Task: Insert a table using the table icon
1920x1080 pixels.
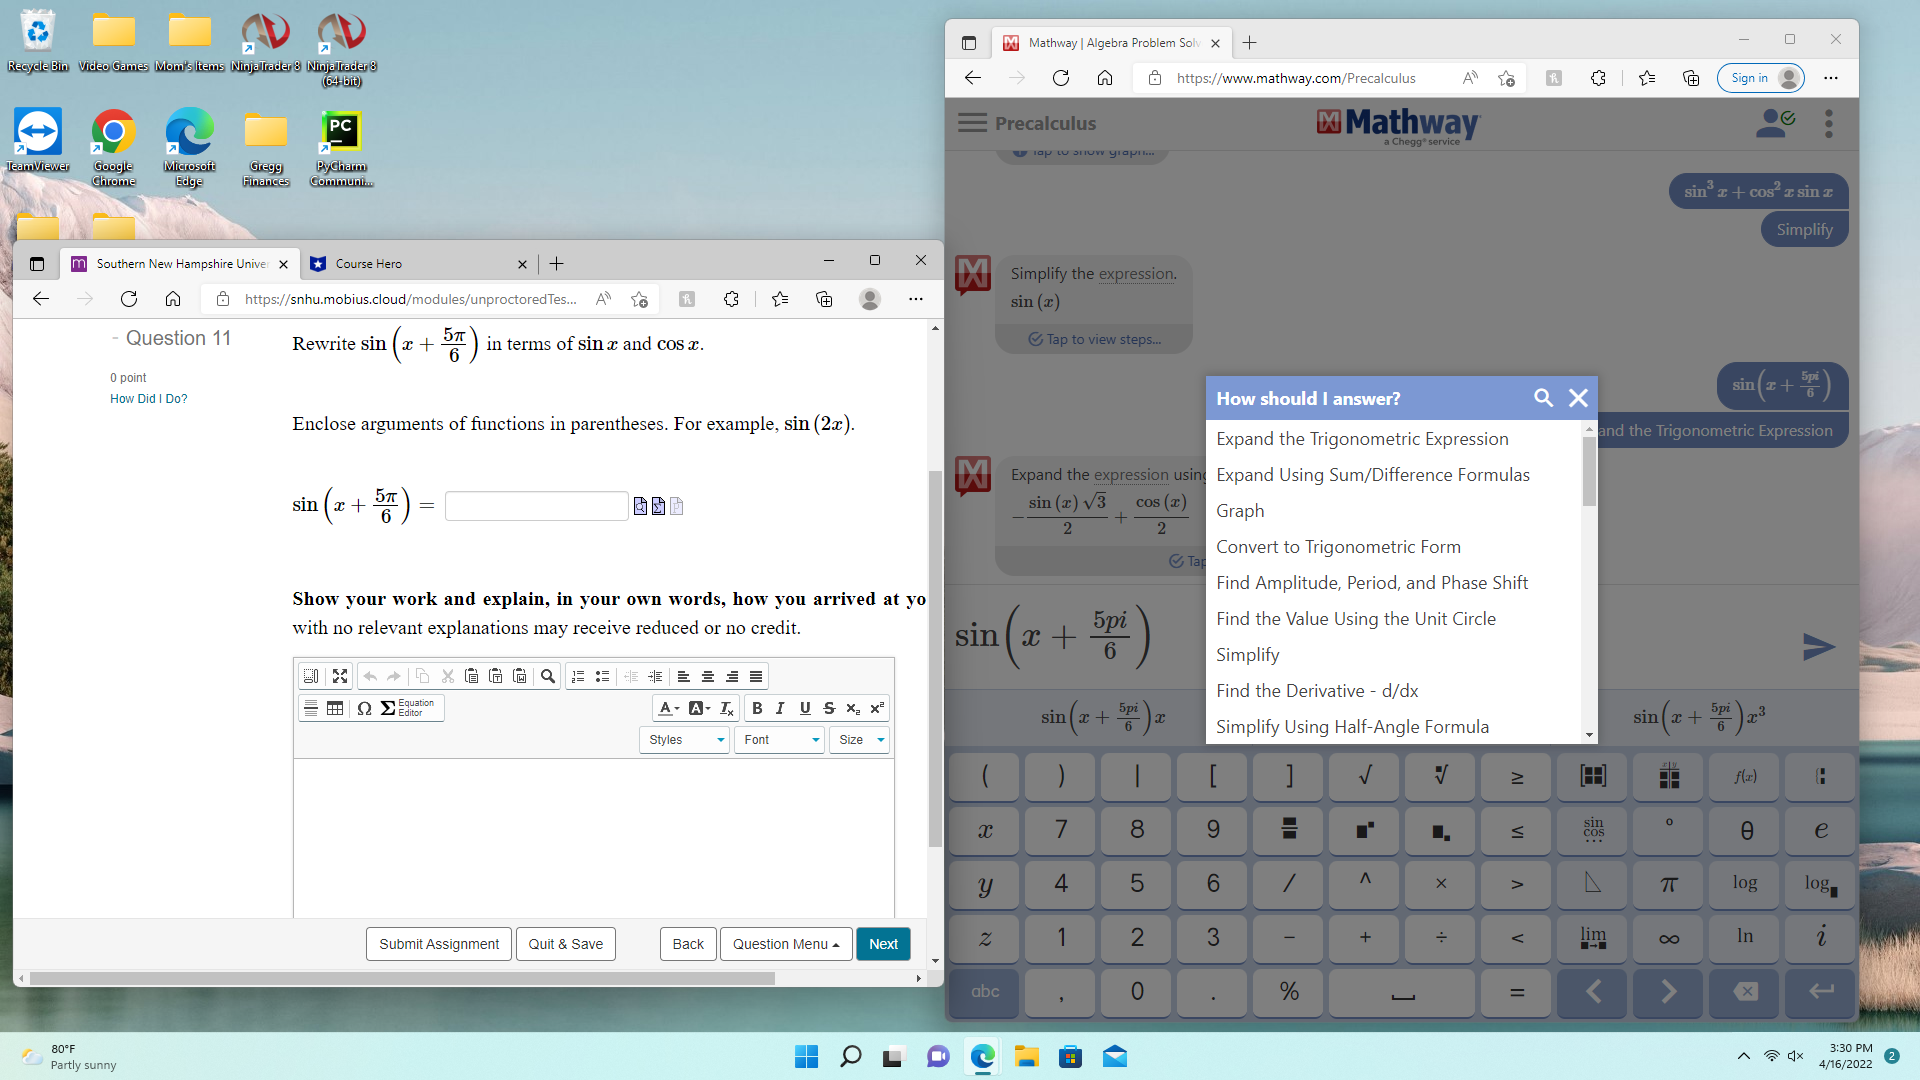Action: 335,708
